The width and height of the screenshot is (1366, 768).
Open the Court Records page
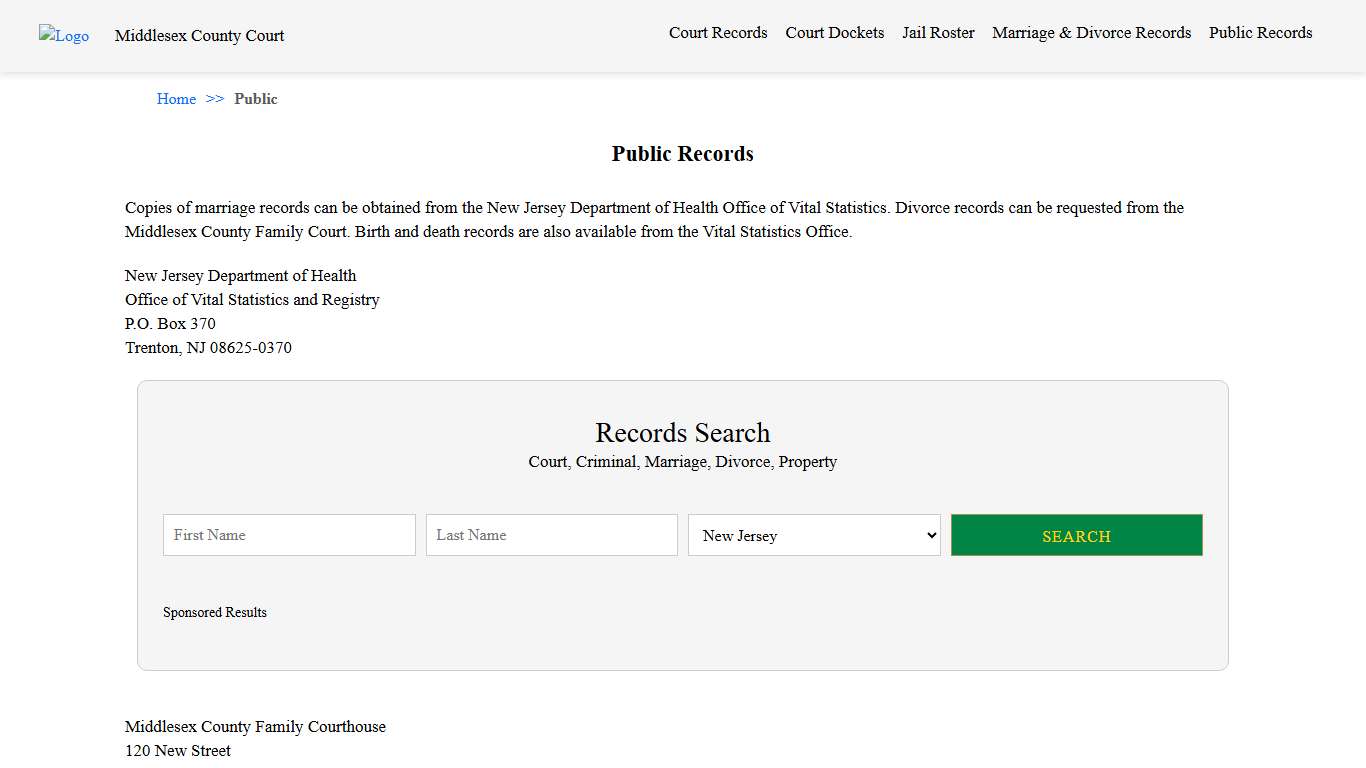(x=718, y=33)
